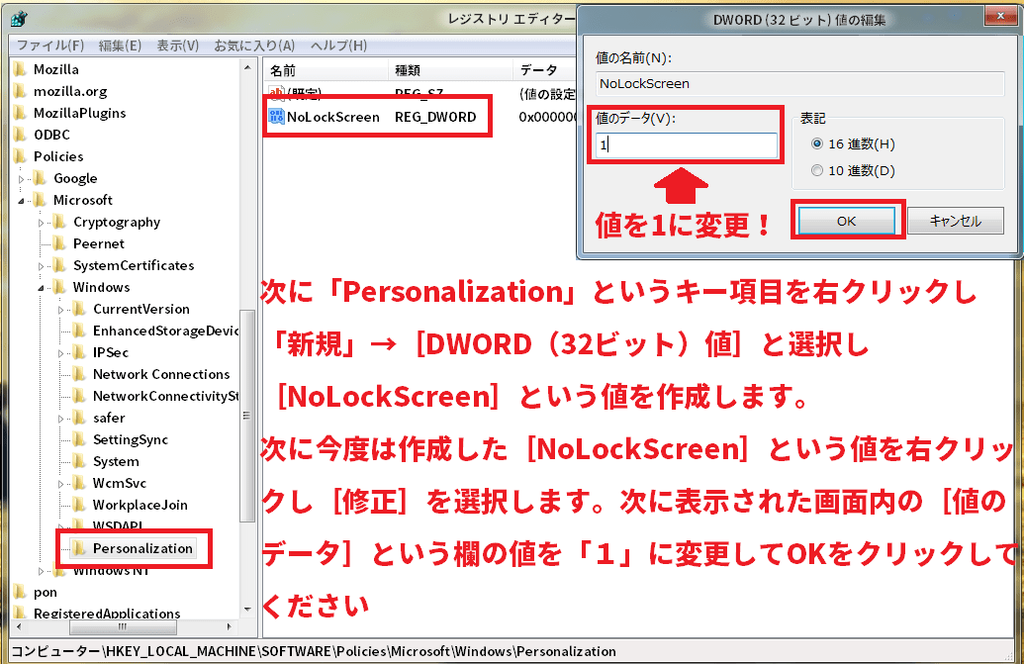Image resolution: width=1024 pixels, height=664 pixels.
Task: Open the お気に入り(A) menu
Action: (255, 45)
